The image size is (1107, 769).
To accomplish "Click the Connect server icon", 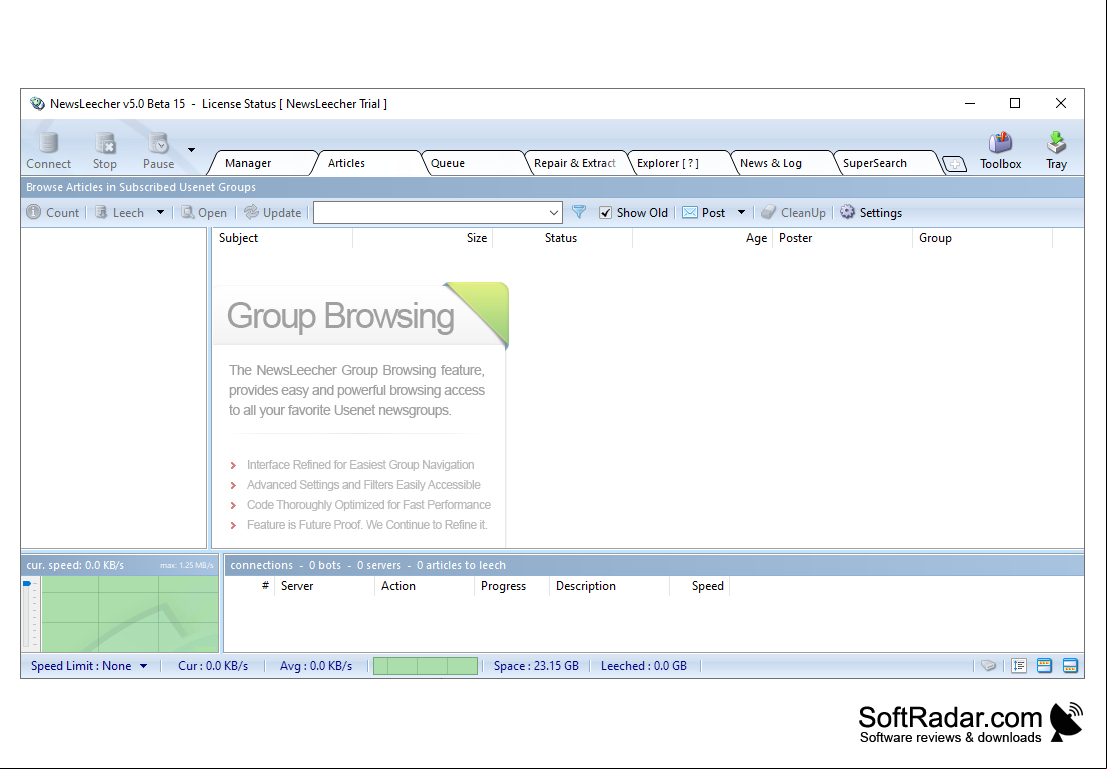I will (x=48, y=143).
